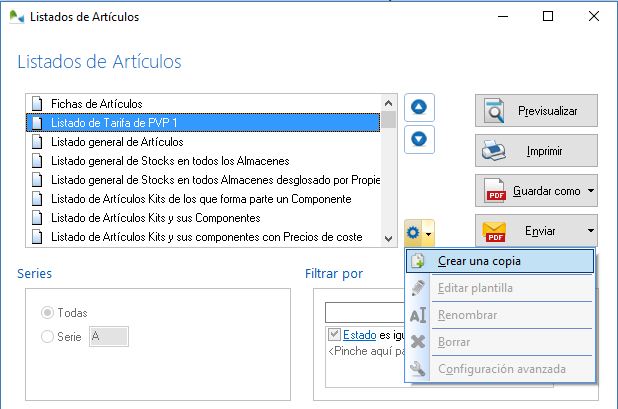Open the Enviar dropdown arrow
Viewport: 618px width, 409px height.
(x=591, y=231)
